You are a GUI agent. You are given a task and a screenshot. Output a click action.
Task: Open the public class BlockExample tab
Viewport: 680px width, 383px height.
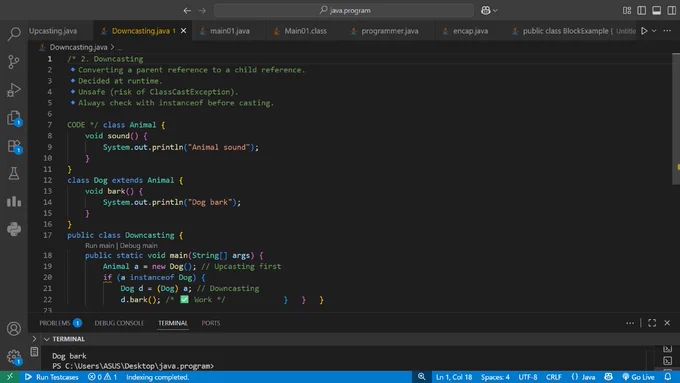pyautogui.click(x=572, y=31)
